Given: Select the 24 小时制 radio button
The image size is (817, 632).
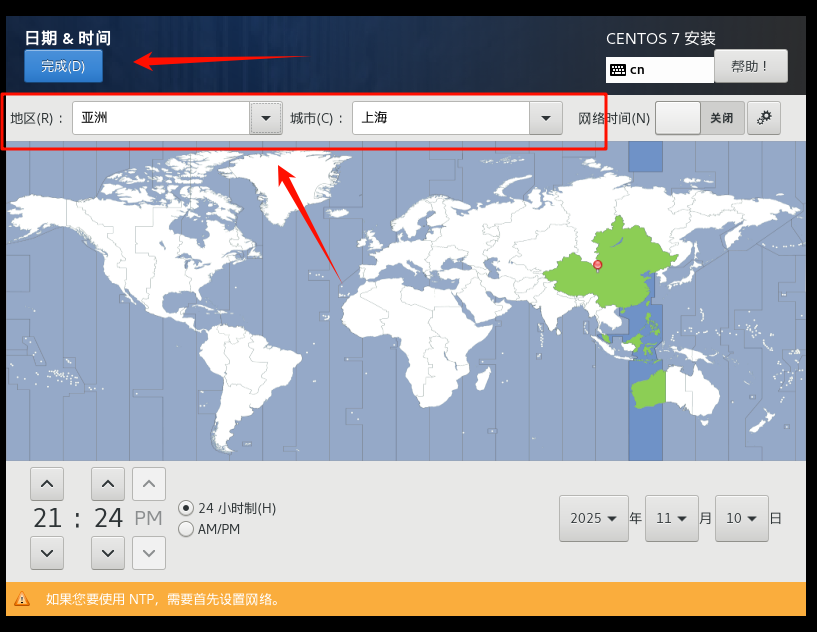Looking at the screenshot, I should (184, 508).
